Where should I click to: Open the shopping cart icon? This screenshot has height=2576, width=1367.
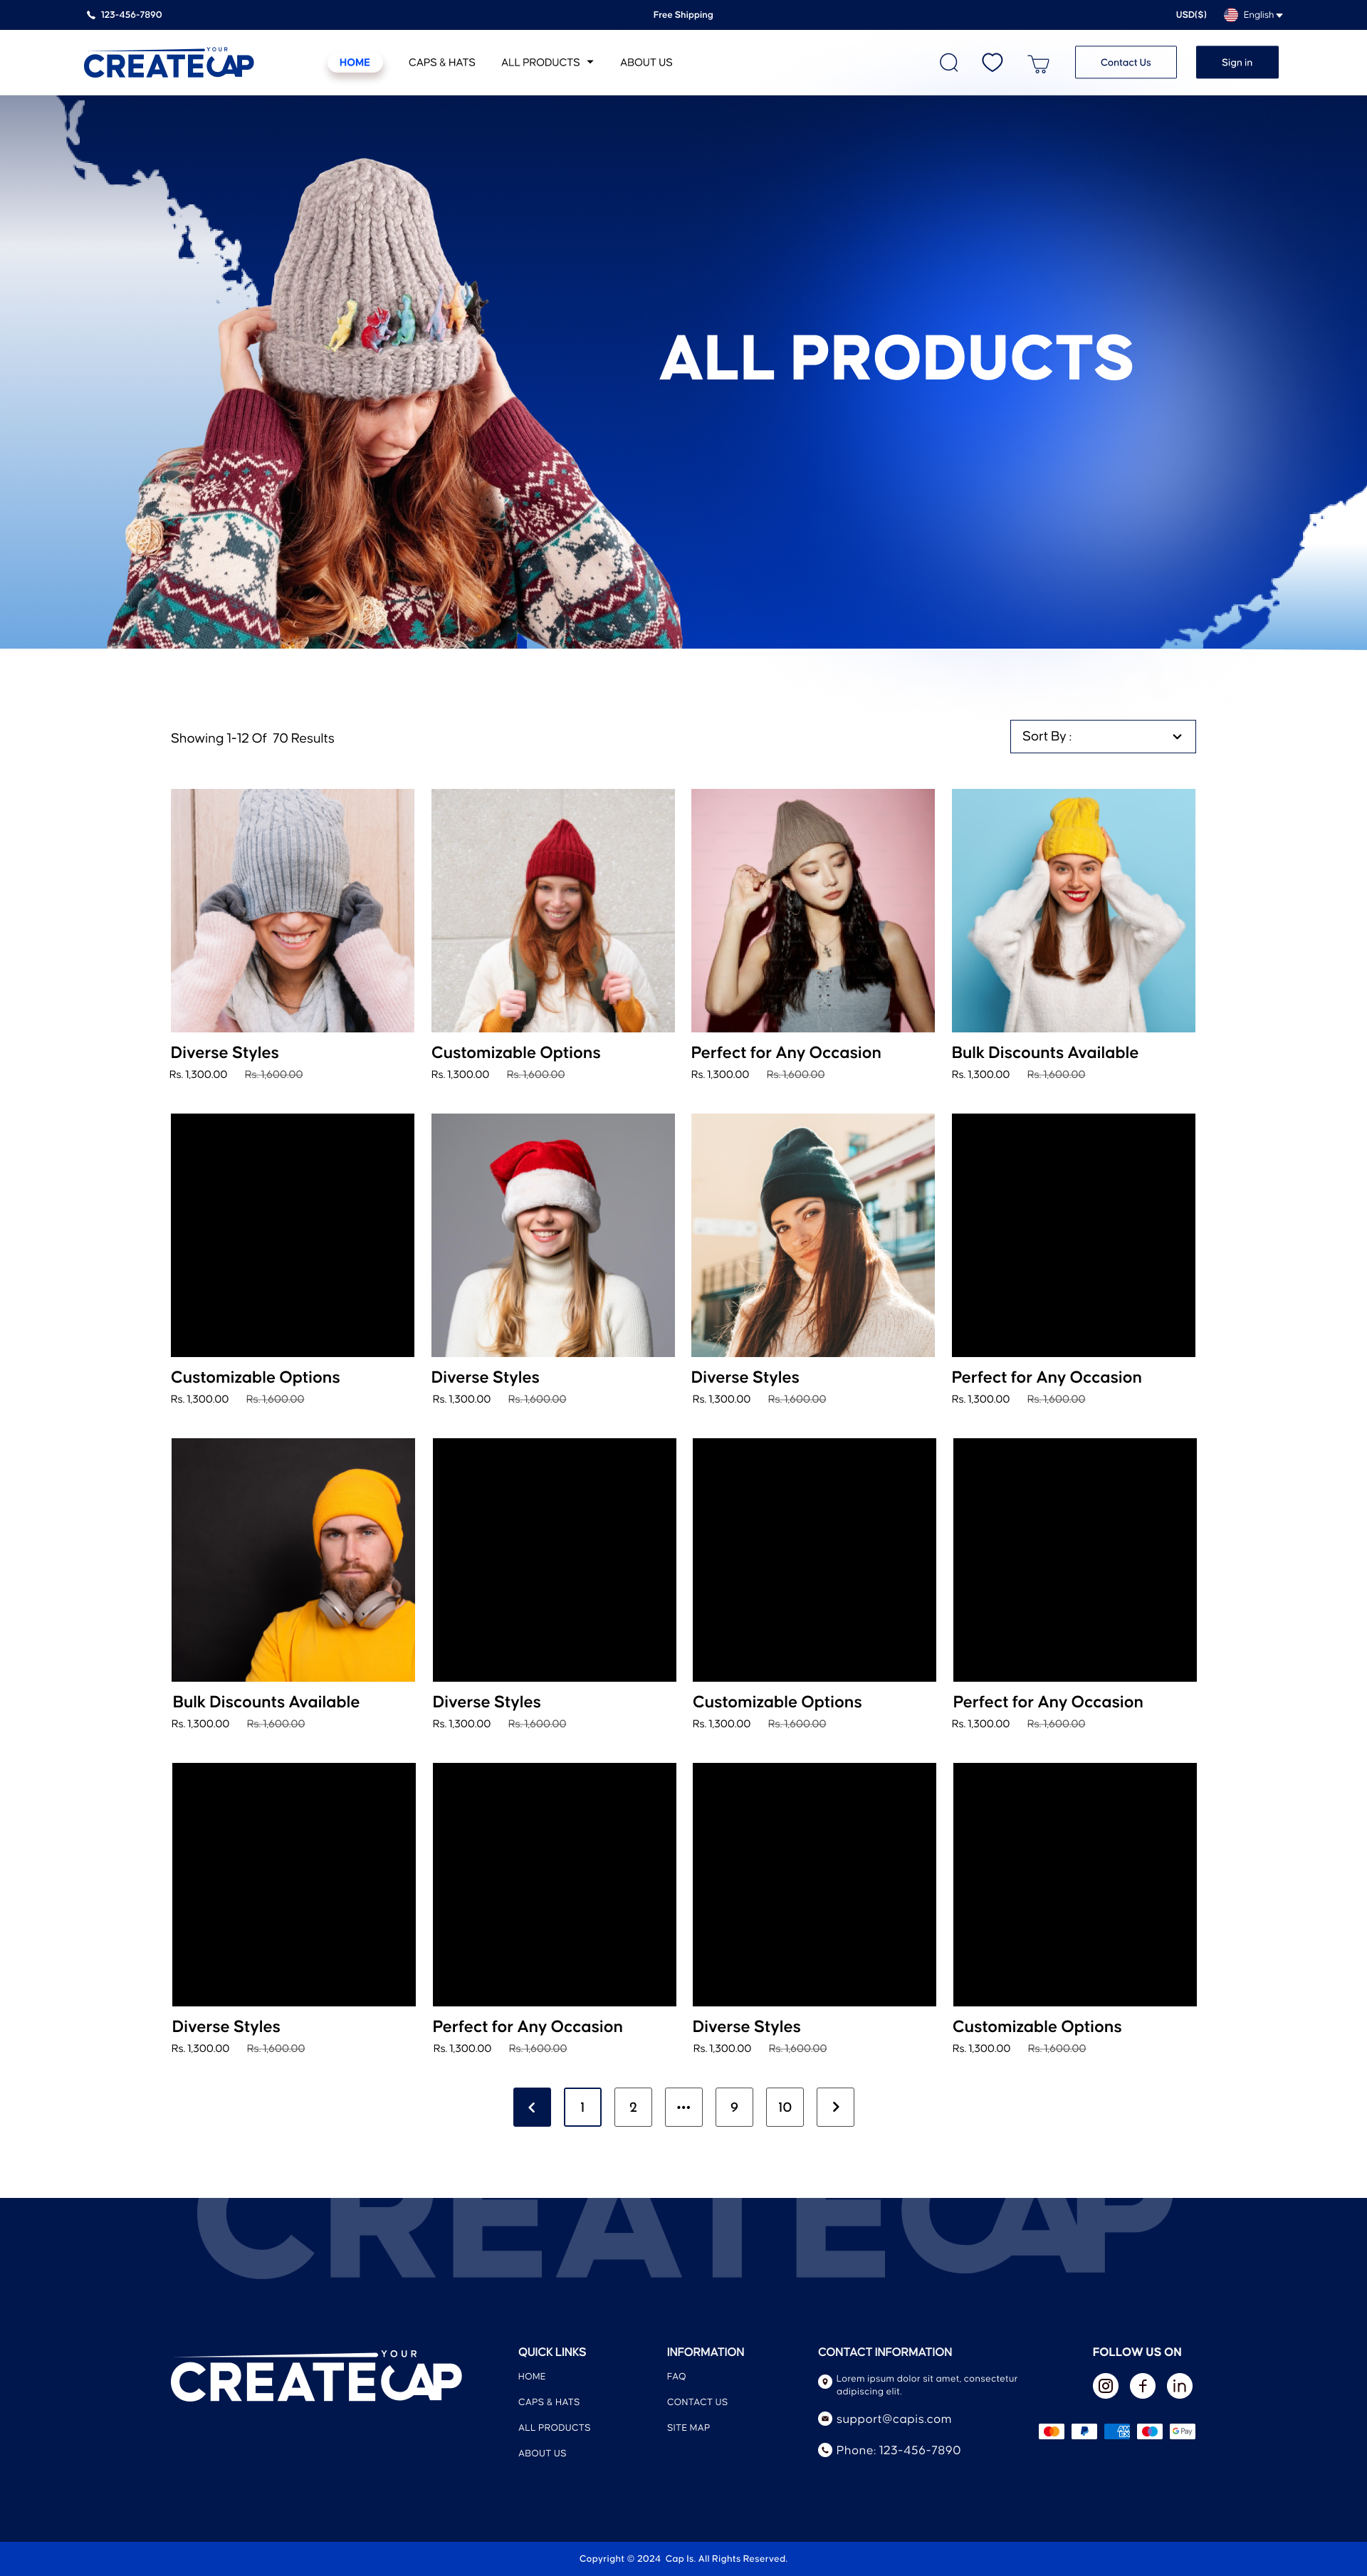pos(1038,64)
